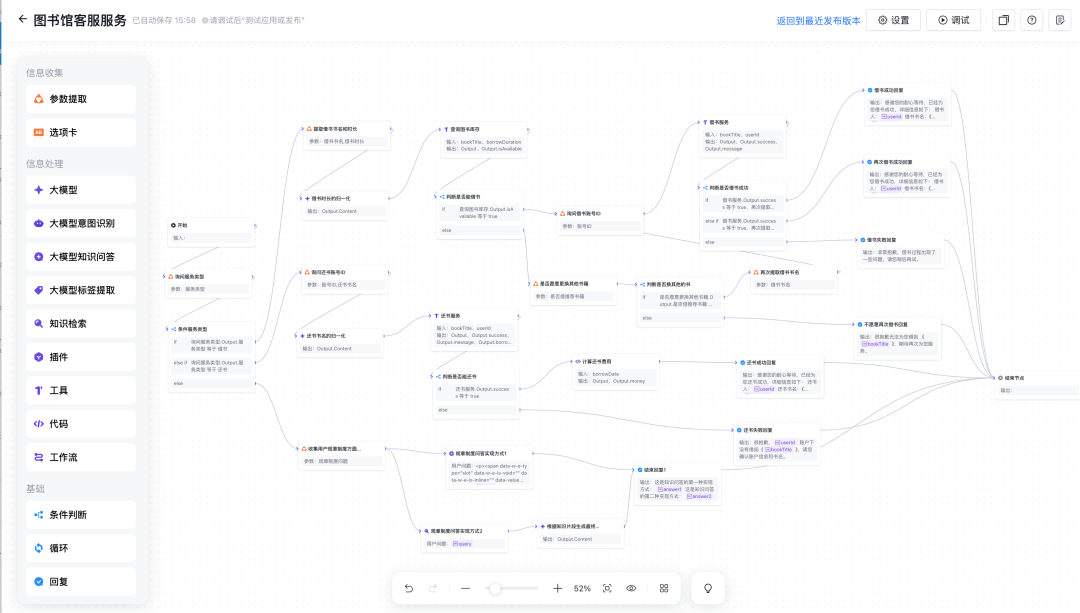Toggle the eye preview icon in bottom toolbar
This screenshot has width=1080, height=613.
click(631, 588)
